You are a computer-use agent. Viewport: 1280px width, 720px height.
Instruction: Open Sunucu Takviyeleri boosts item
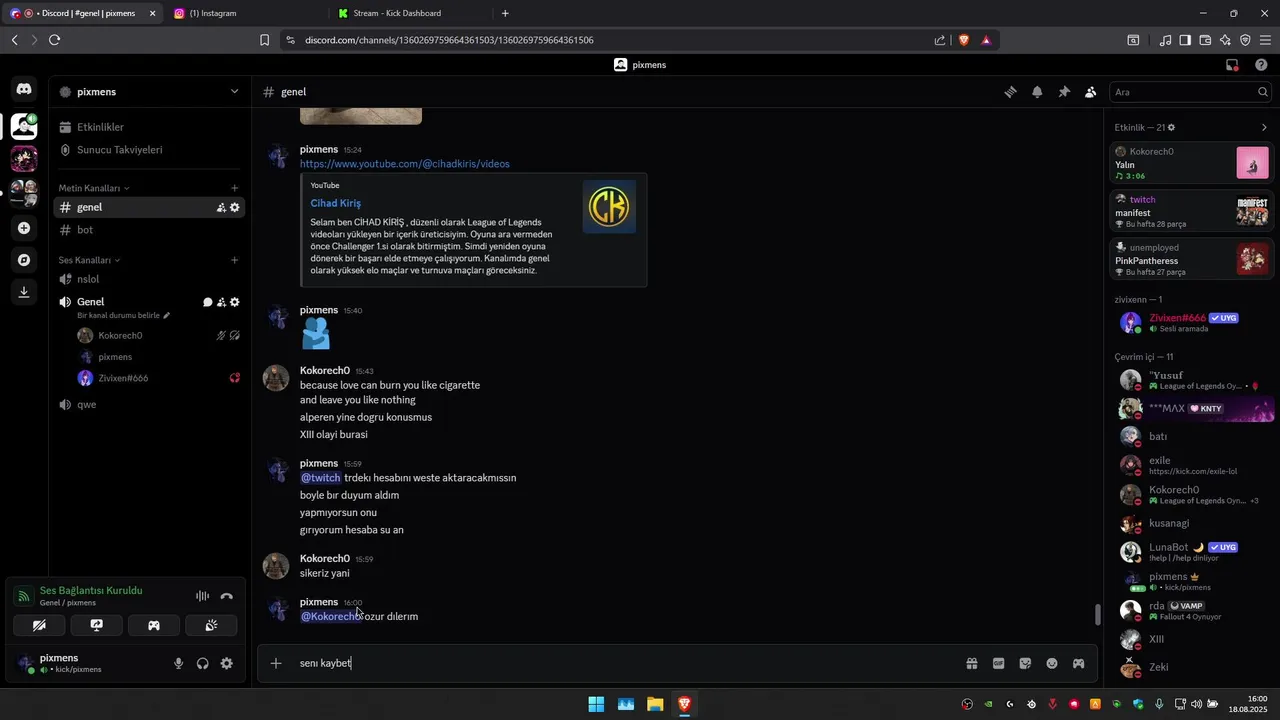click(x=149, y=150)
